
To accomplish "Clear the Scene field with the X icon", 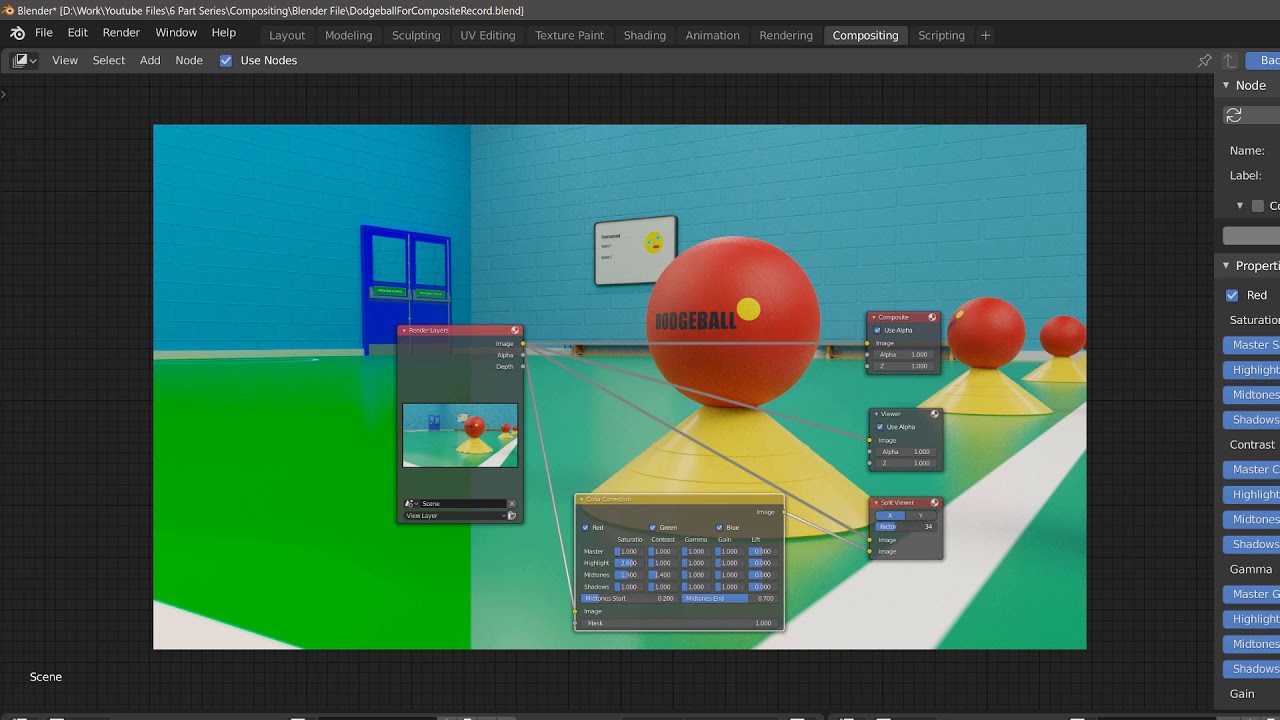I will [512, 504].
